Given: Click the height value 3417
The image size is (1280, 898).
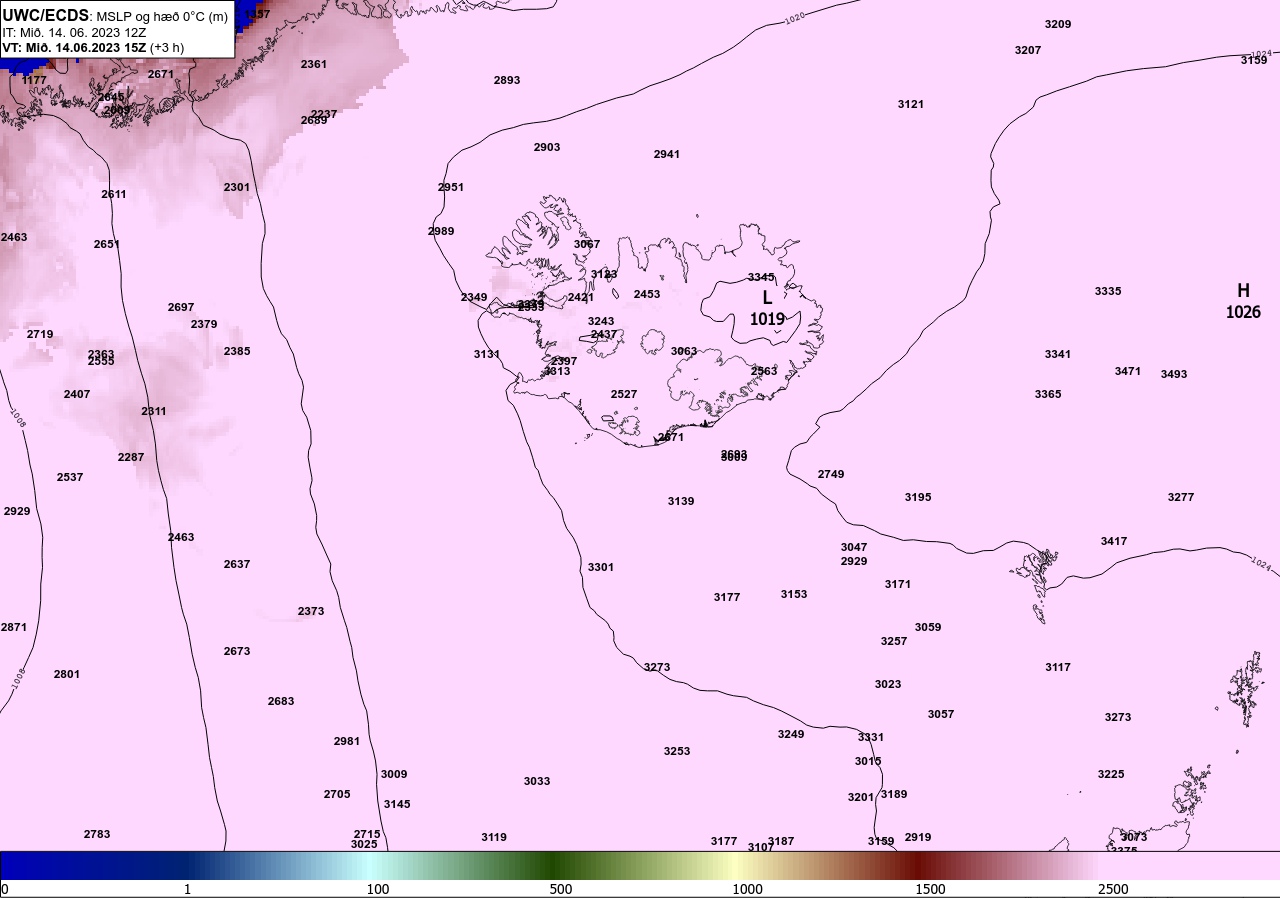Looking at the screenshot, I should click(1114, 541).
